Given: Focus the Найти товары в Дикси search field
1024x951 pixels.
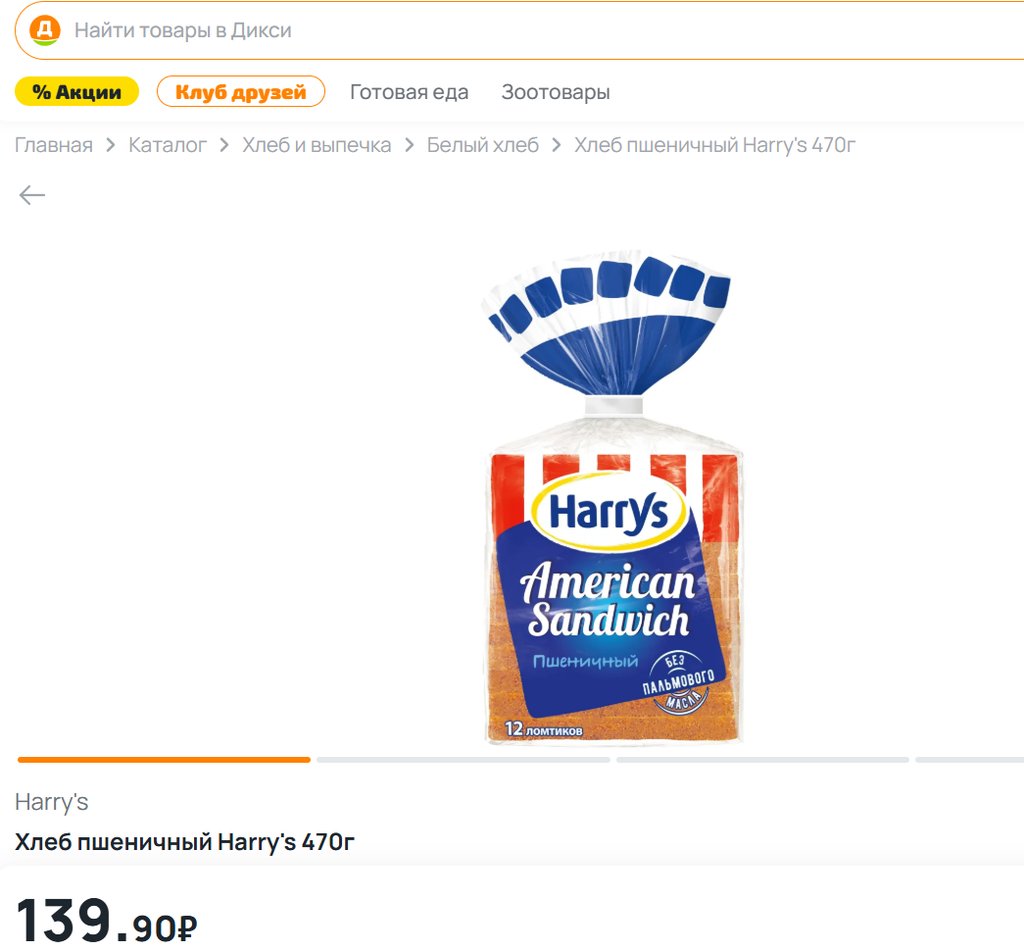Looking at the screenshot, I should point(500,30).
